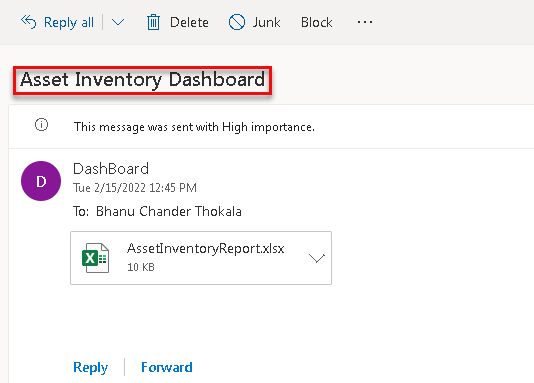
Task: Expand the Reply all options chevron
Action: [118, 22]
